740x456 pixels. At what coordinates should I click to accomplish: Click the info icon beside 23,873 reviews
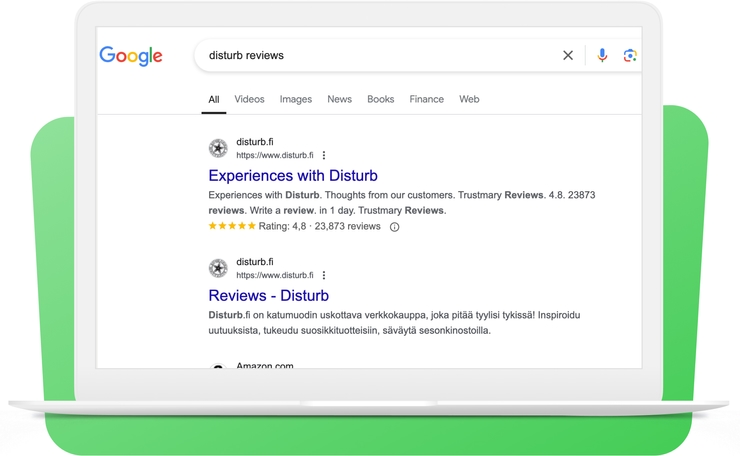point(394,227)
